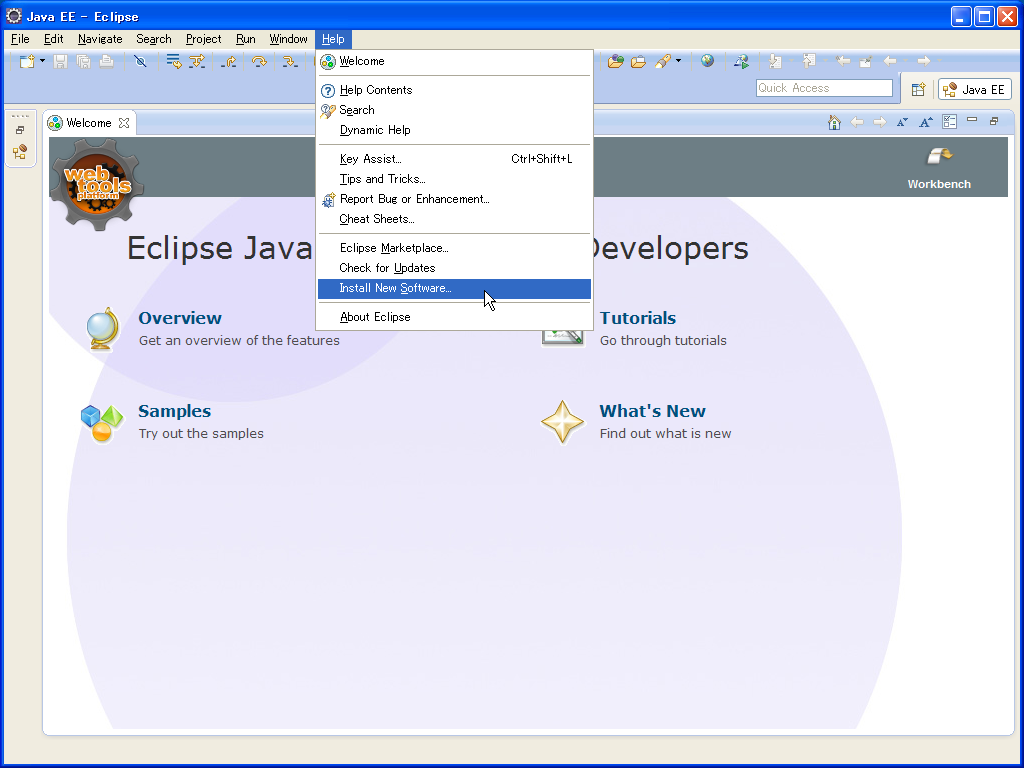Open the Tutorials link

(637, 317)
